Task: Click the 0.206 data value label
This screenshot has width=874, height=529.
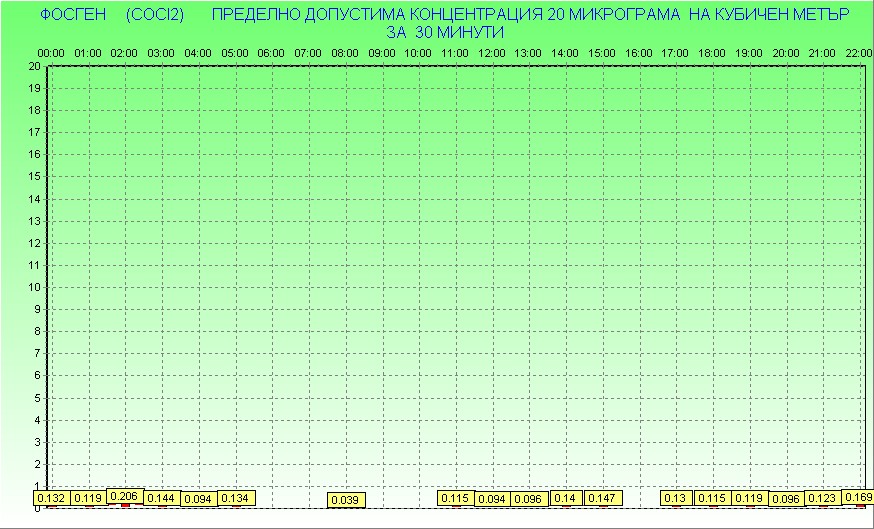Action: tap(124, 496)
